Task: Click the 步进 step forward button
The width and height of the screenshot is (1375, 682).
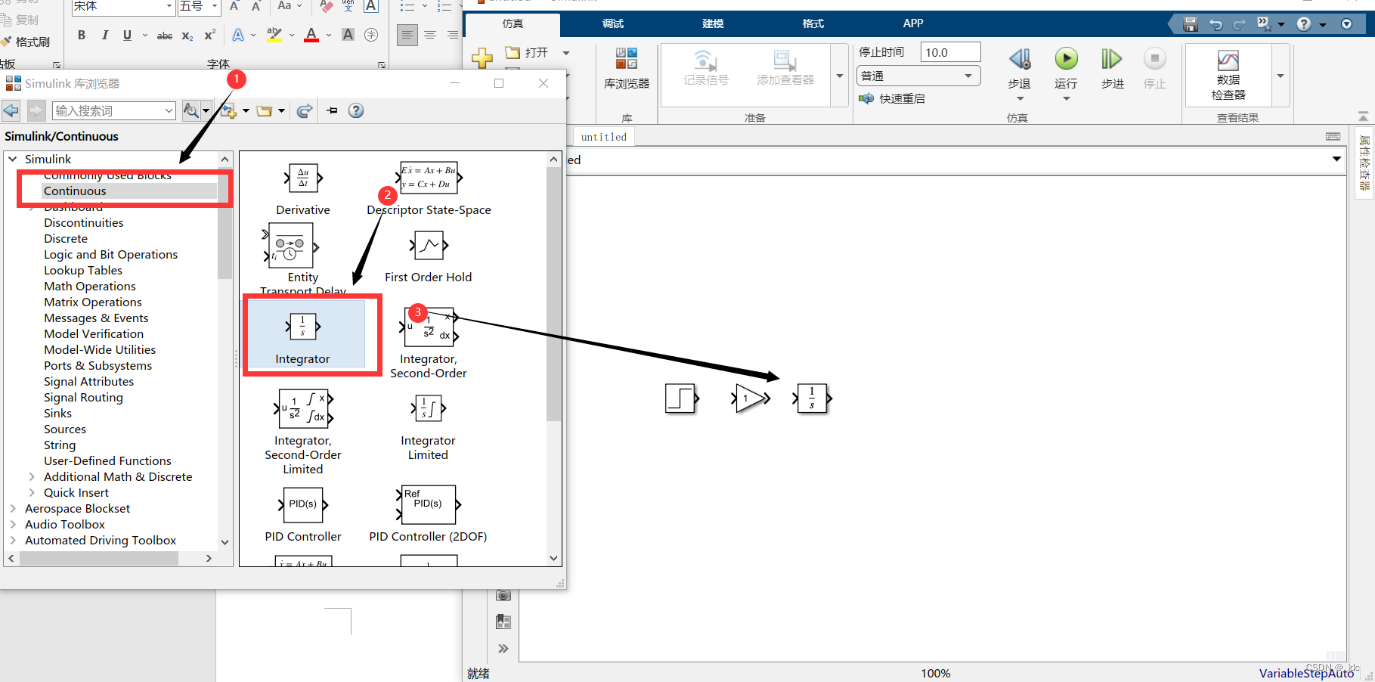Action: coord(1112,68)
